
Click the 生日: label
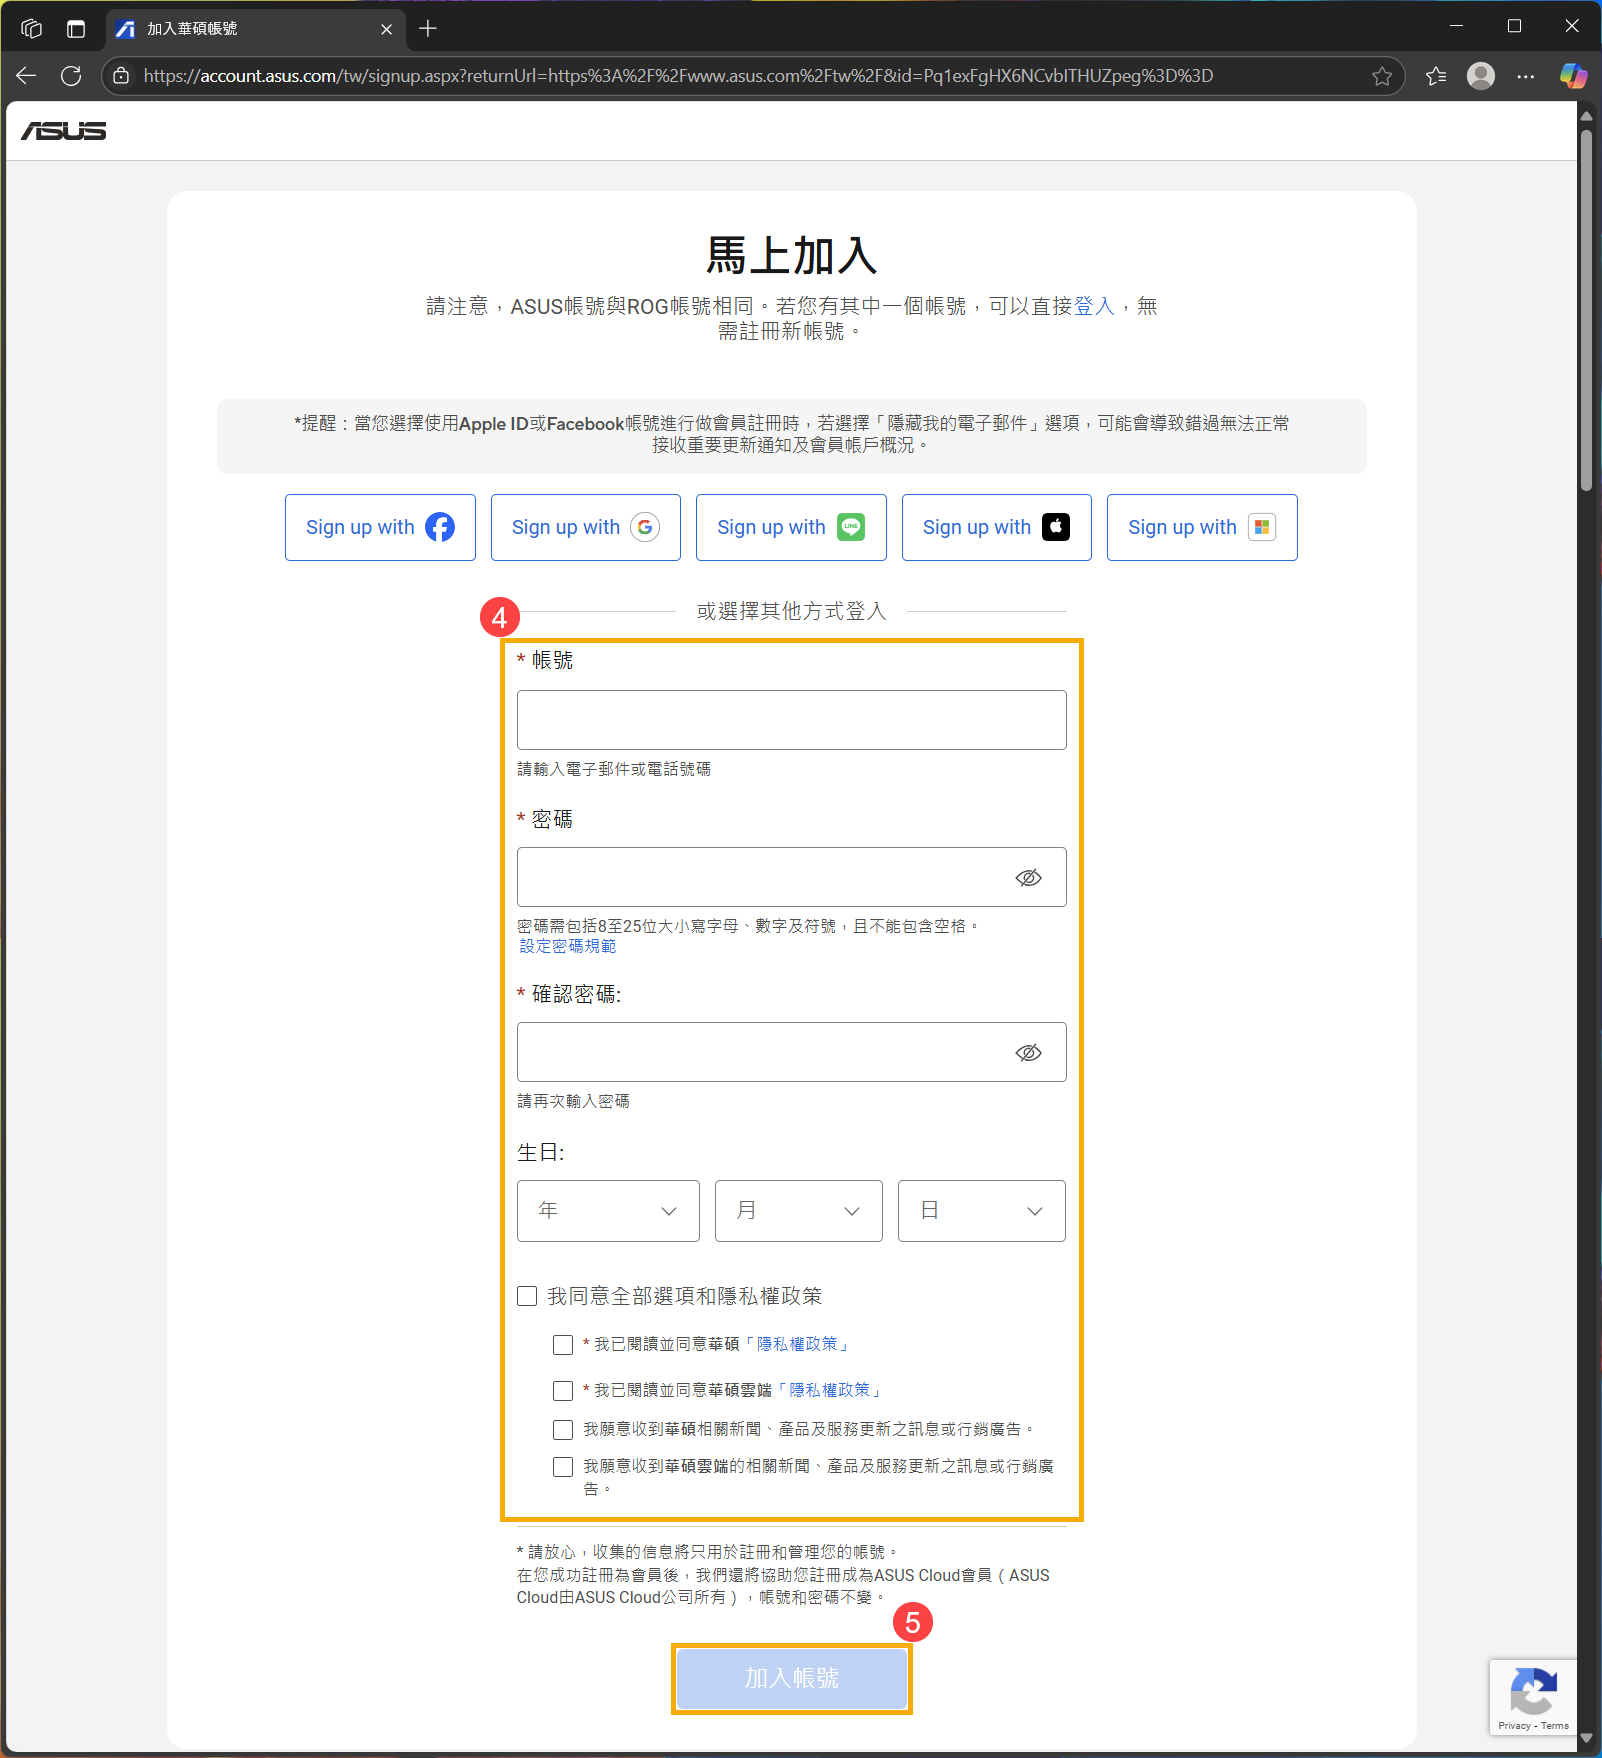541,1153
